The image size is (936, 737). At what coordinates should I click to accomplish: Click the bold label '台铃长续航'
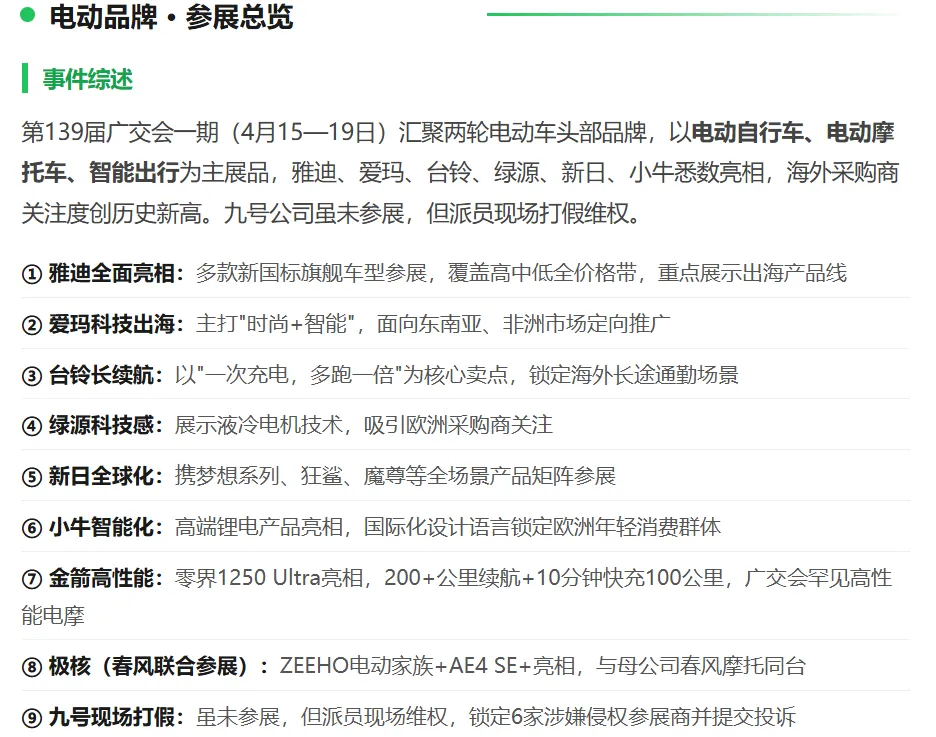click(x=101, y=375)
